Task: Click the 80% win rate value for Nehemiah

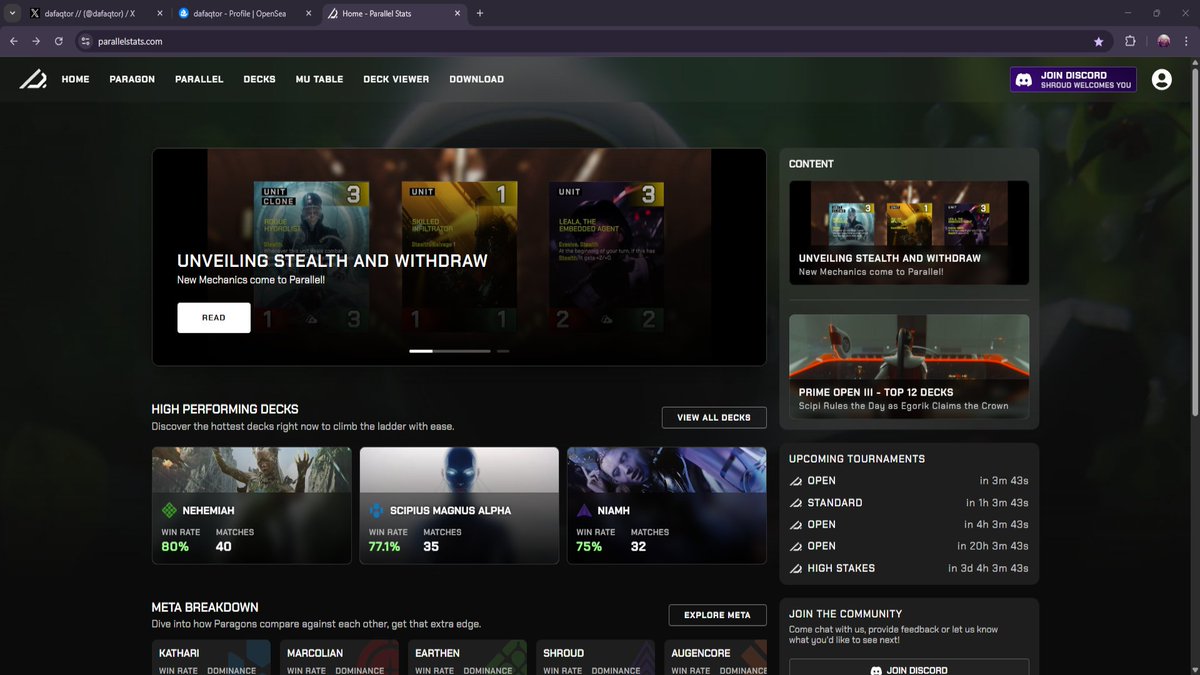Action: [x=175, y=547]
